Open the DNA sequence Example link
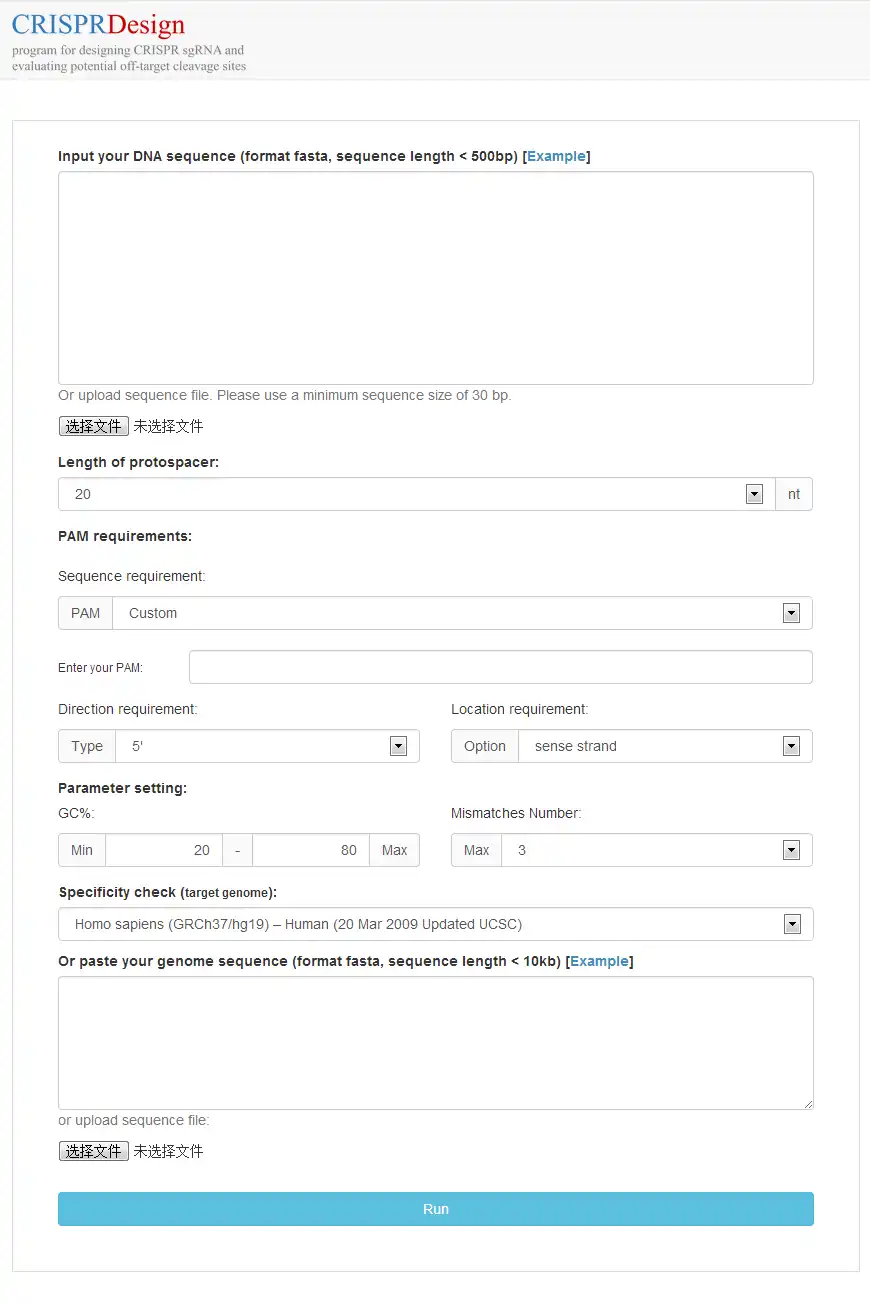This screenshot has width=870, height=1305. pos(557,156)
